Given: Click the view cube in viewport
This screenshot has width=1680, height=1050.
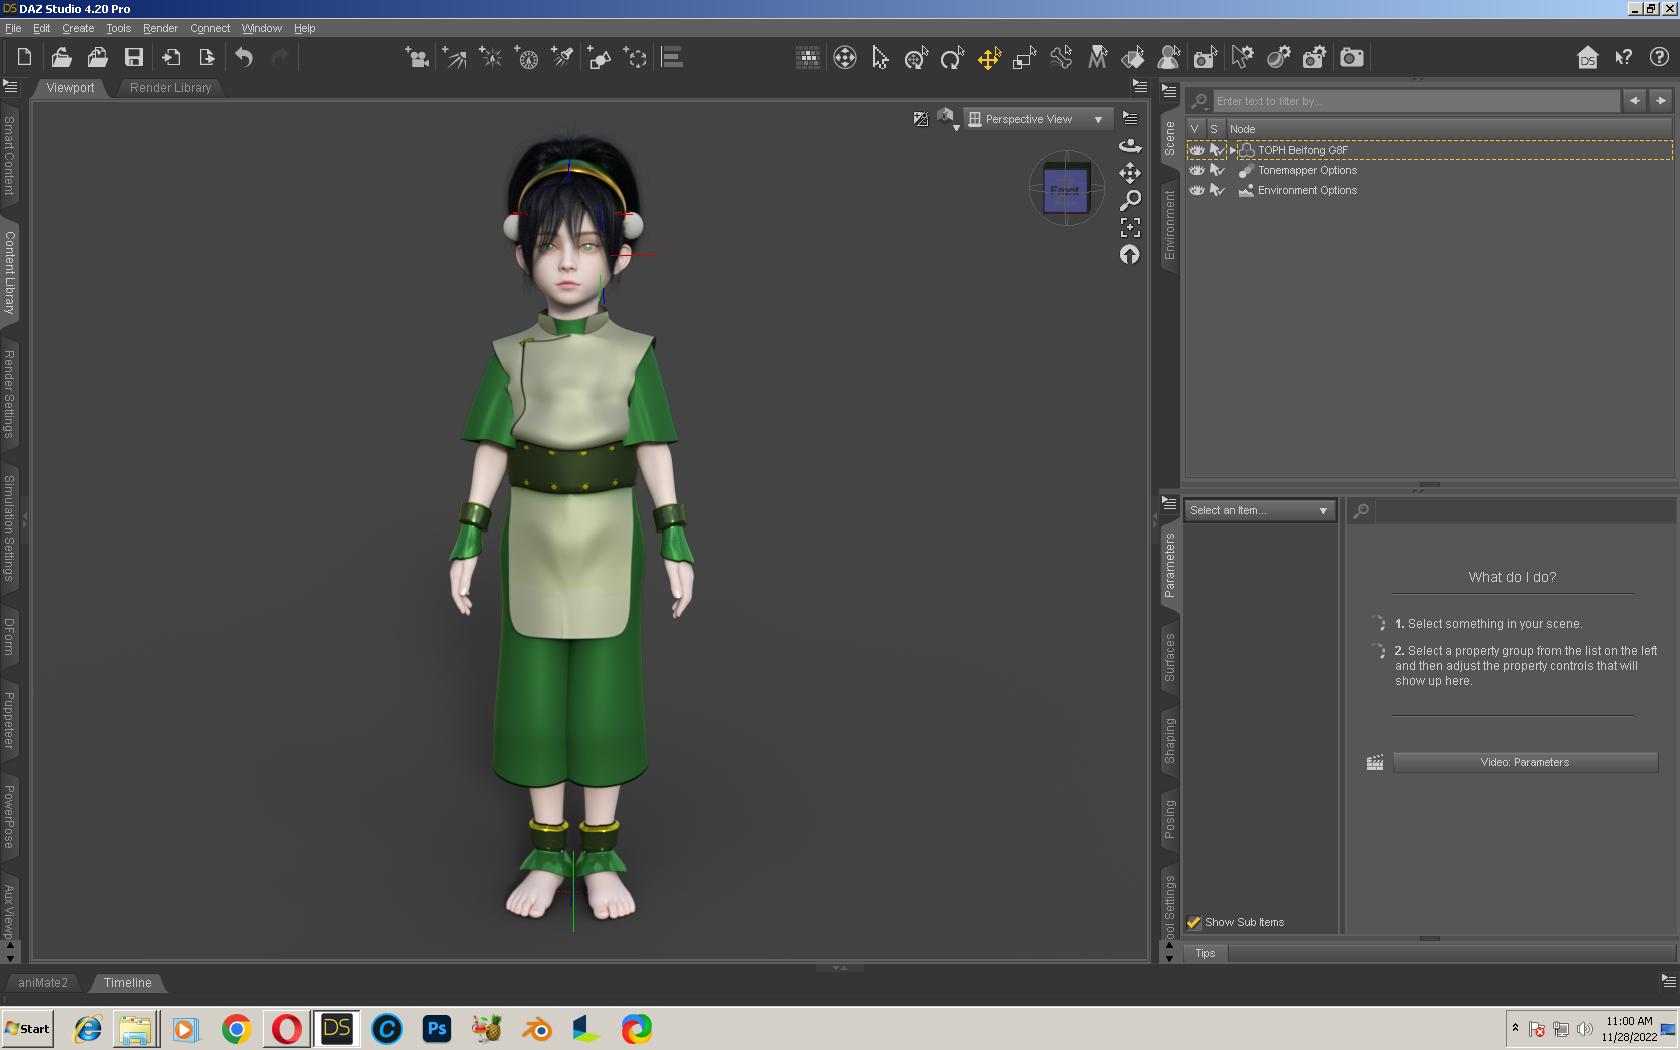Looking at the screenshot, I should pos(1066,188).
